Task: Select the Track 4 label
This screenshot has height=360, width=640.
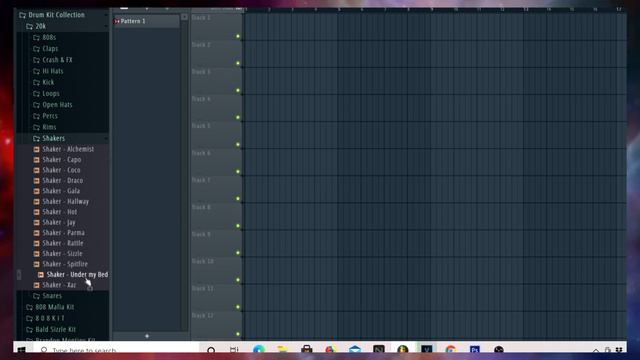Action: (201, 99)
